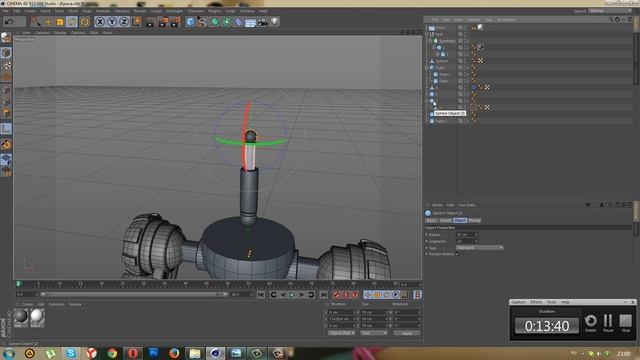Click the Undo arrow icon
640x360 pixels.
9,21
